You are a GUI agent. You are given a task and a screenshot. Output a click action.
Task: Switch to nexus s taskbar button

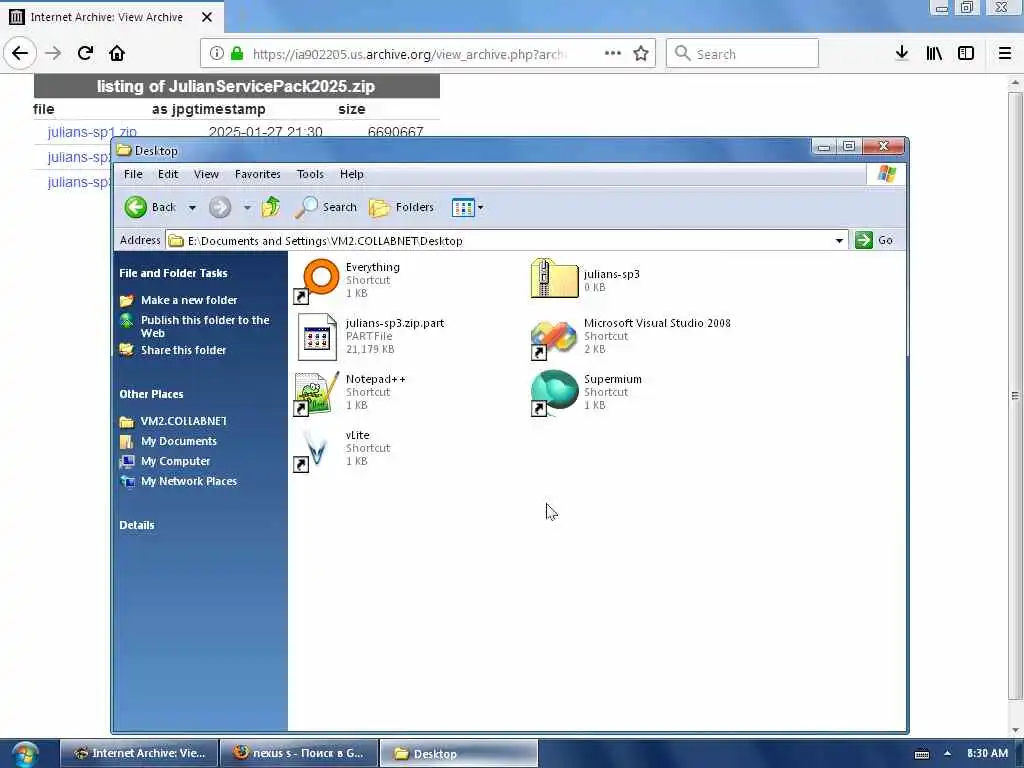299,753
